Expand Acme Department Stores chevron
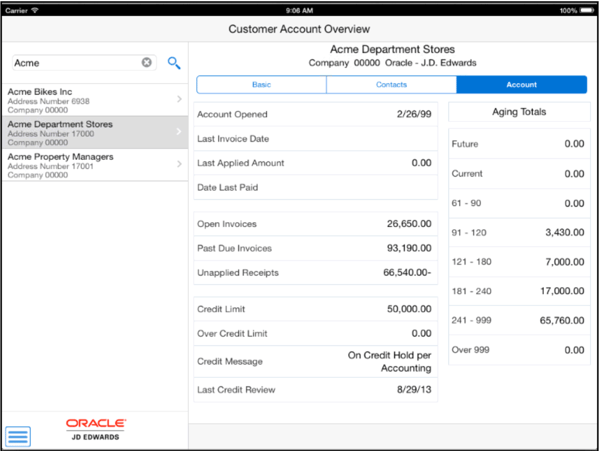This screenshot has width=600, height=451. pyautogui.click(x=179, y=132)
